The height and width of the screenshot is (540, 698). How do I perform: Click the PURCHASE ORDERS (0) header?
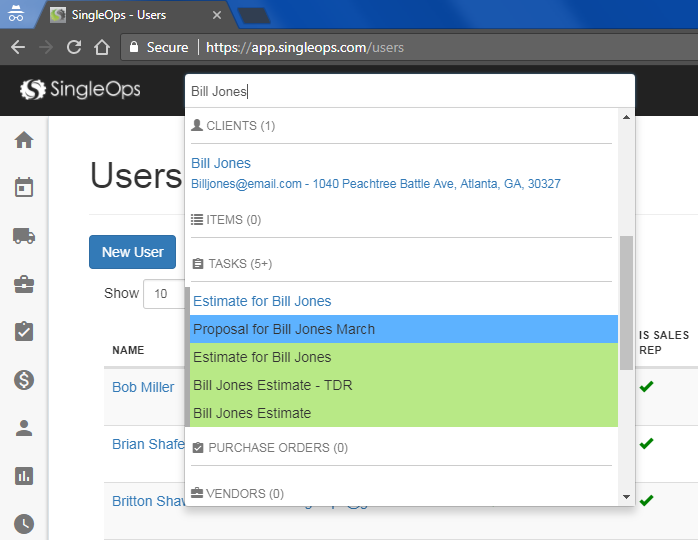tap(270, 448)
